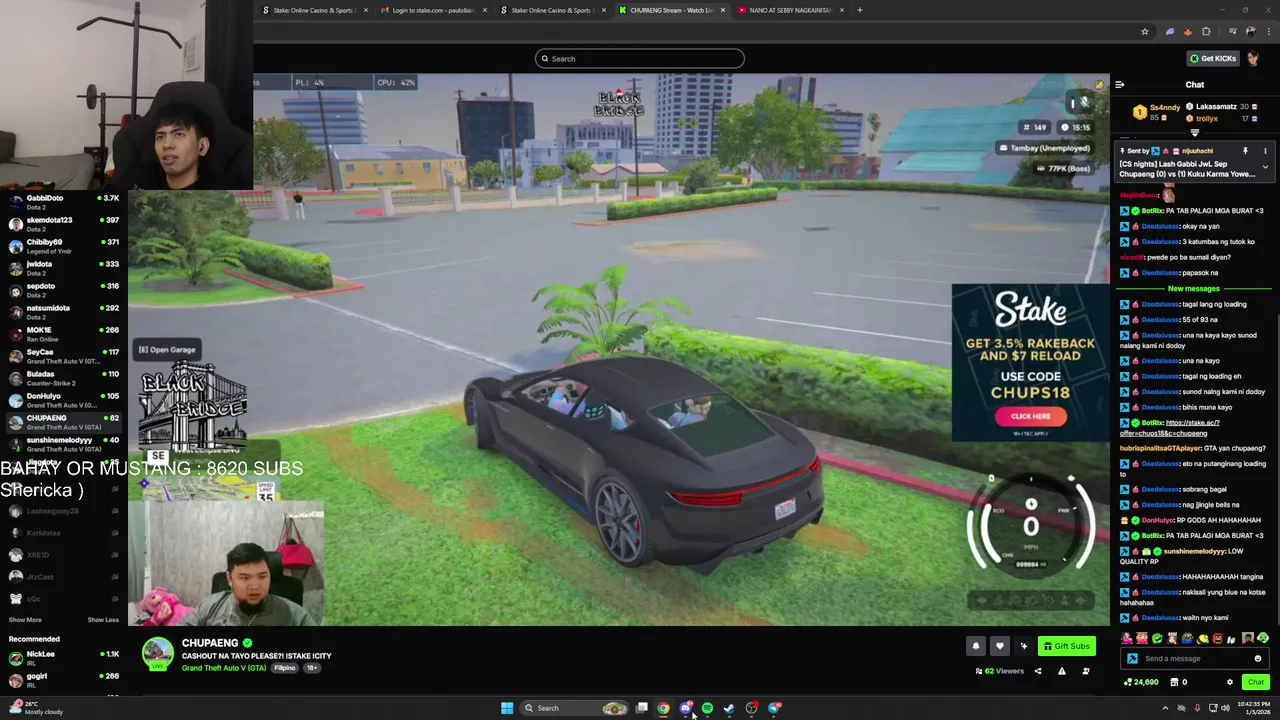Viewport: 1280px width, 720px height.
Task: Click the Filipino language tag
Action: click(x=285, y=668)
